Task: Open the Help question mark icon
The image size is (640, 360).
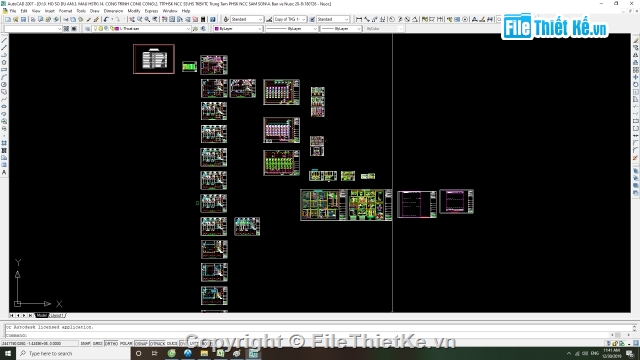Action: point(213,19)
